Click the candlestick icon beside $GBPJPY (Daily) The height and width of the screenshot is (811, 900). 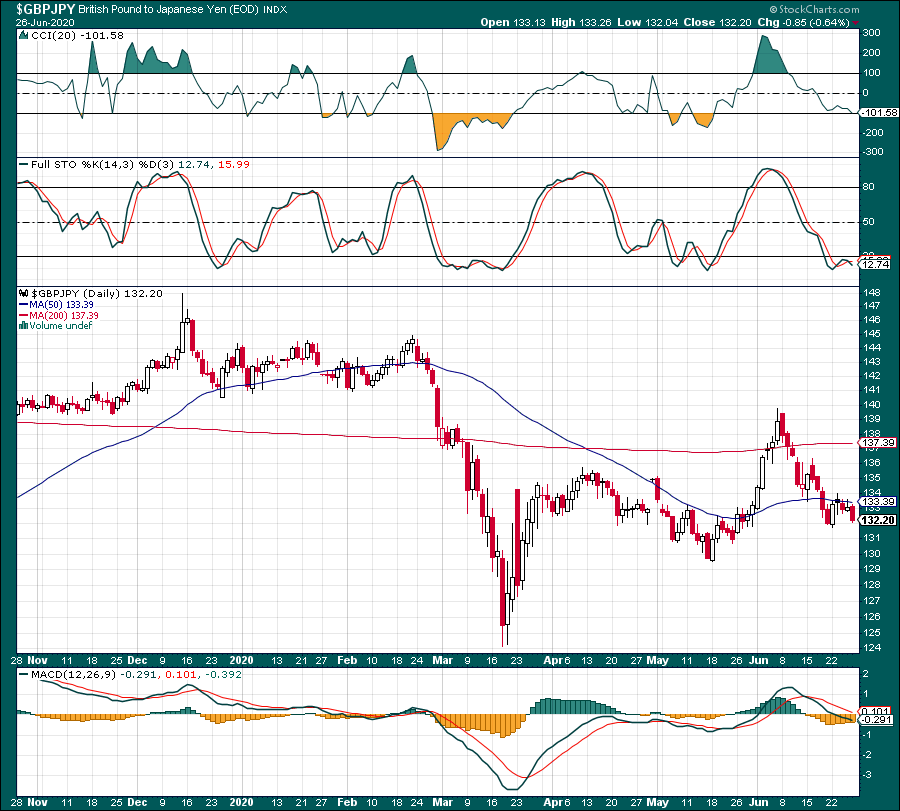24,293
